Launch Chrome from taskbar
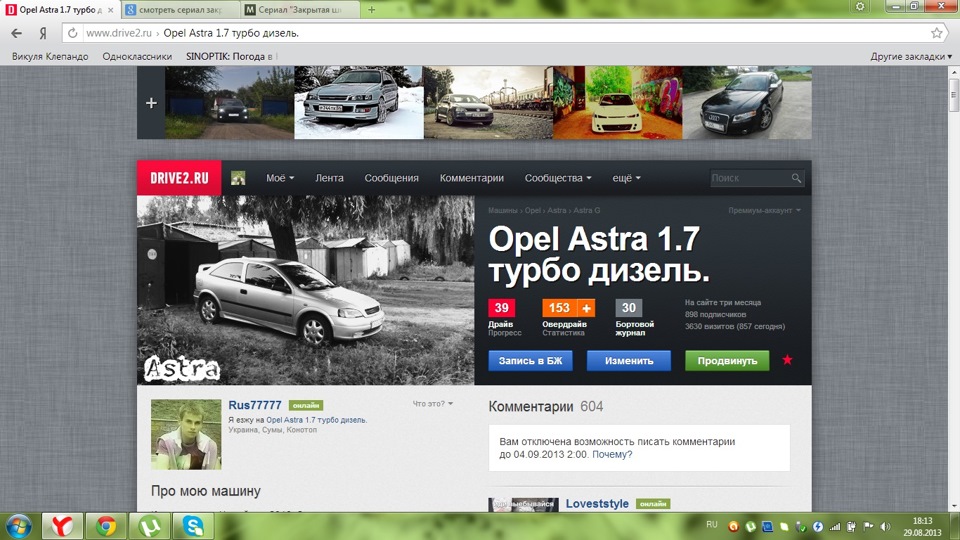The height and width of the screenshot is (540, 960). [106, 526]
